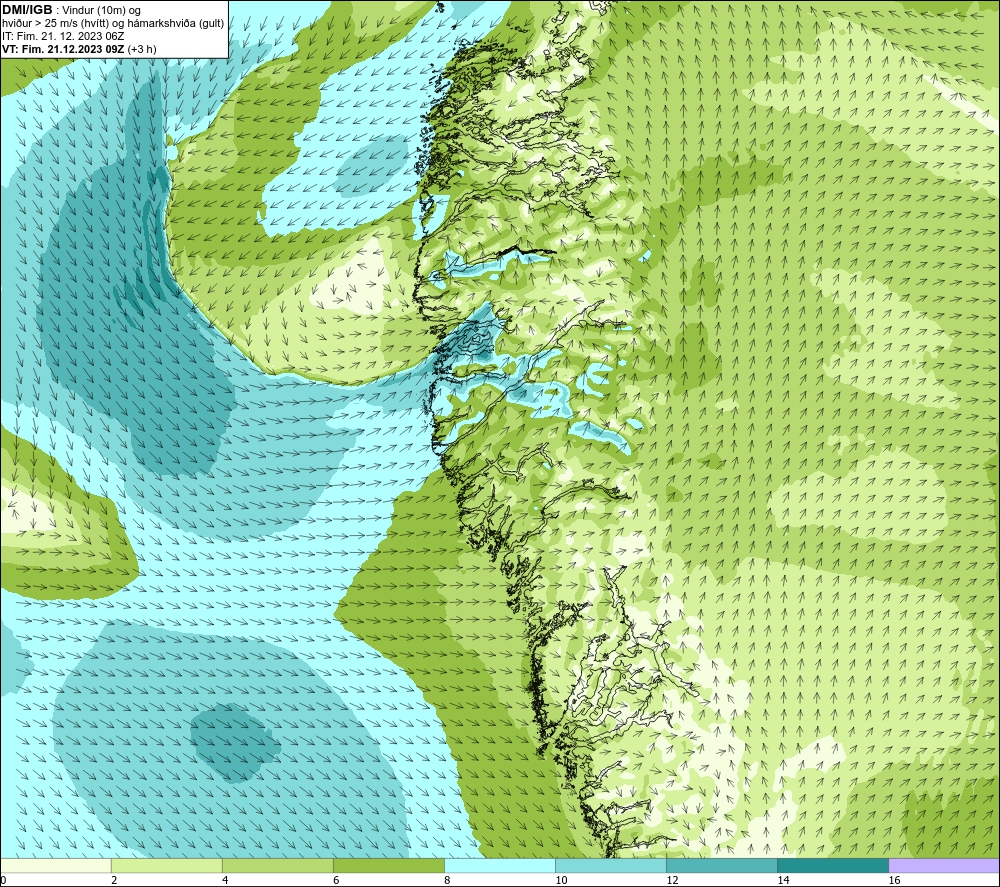Click the lavender above-16 m/s legend swatch

944,866
